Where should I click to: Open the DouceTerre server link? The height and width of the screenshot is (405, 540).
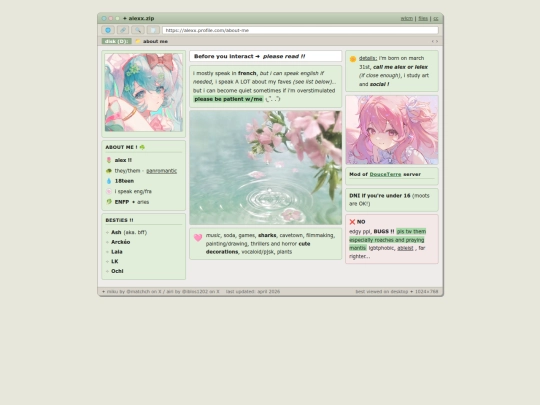click(x=385, y=174)
